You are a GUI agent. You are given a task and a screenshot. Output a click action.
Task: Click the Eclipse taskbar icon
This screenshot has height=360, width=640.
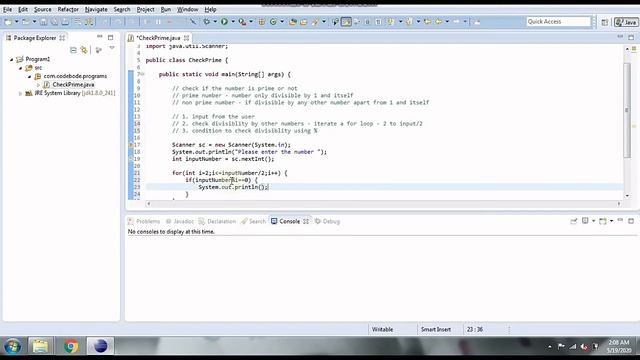(x=100, y=347)
